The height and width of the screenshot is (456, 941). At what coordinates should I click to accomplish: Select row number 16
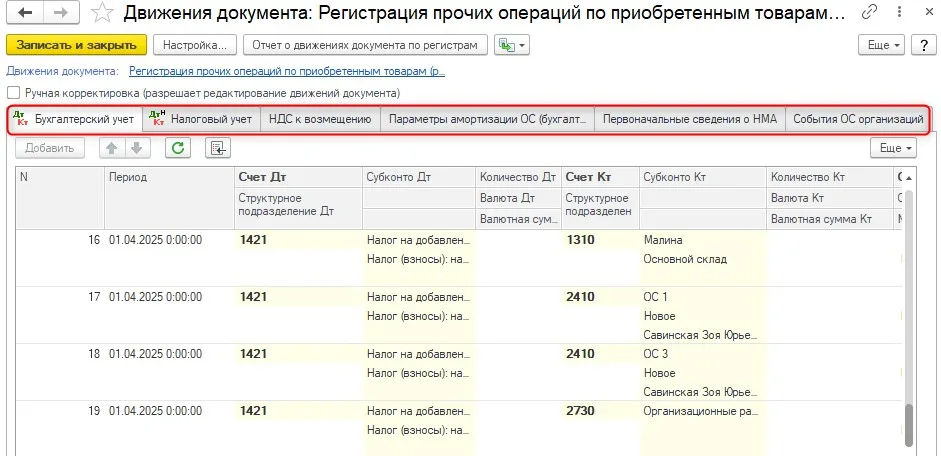pos(459,258)
